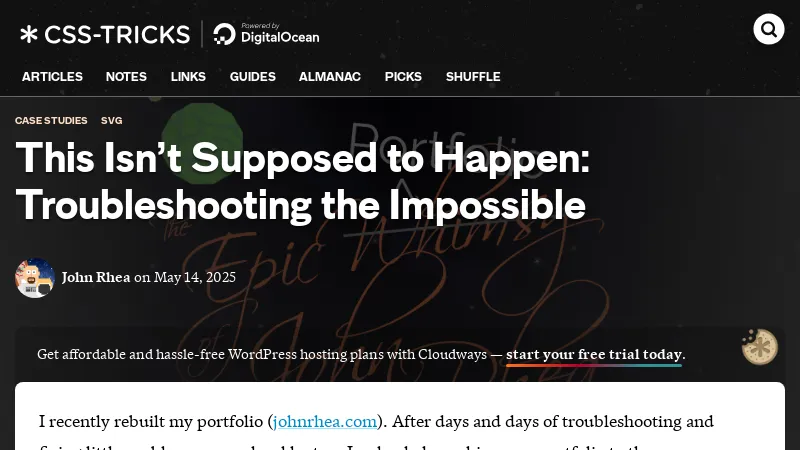Click the May 14, 2025 publish date
The height and width of the screenshot is (450, 800).
point(194,277)
